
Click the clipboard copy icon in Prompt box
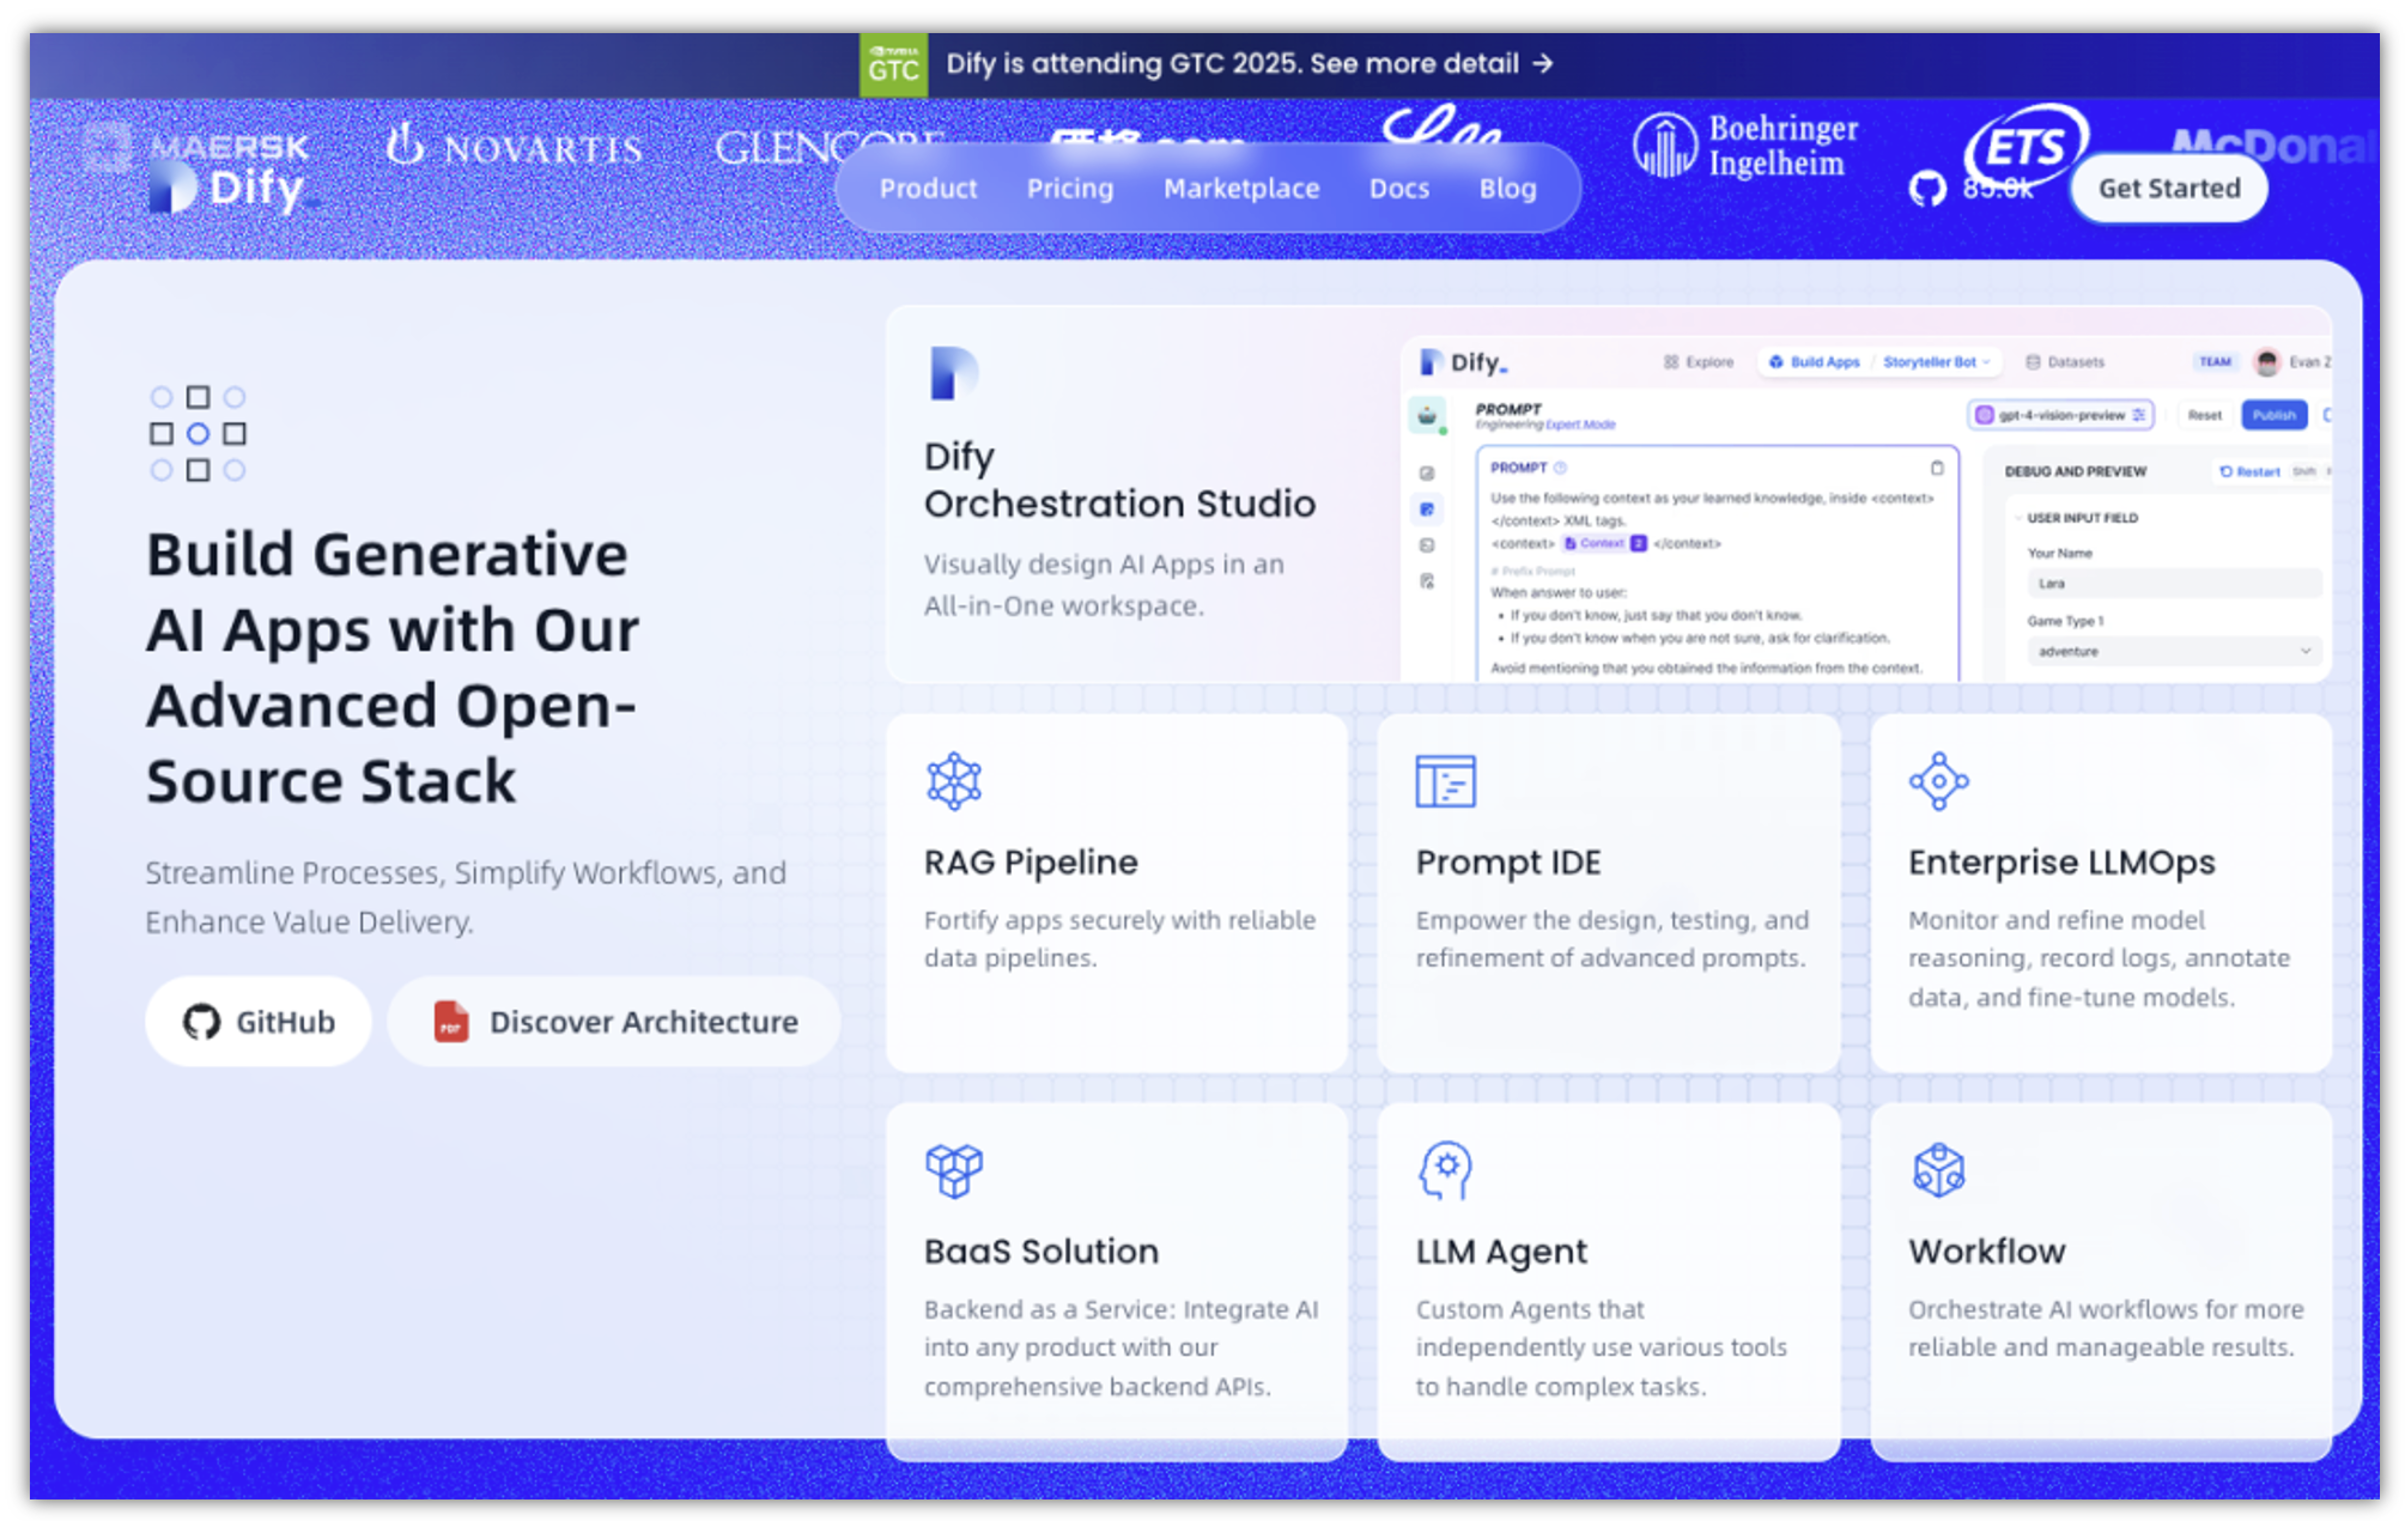tap(1936, 468)
